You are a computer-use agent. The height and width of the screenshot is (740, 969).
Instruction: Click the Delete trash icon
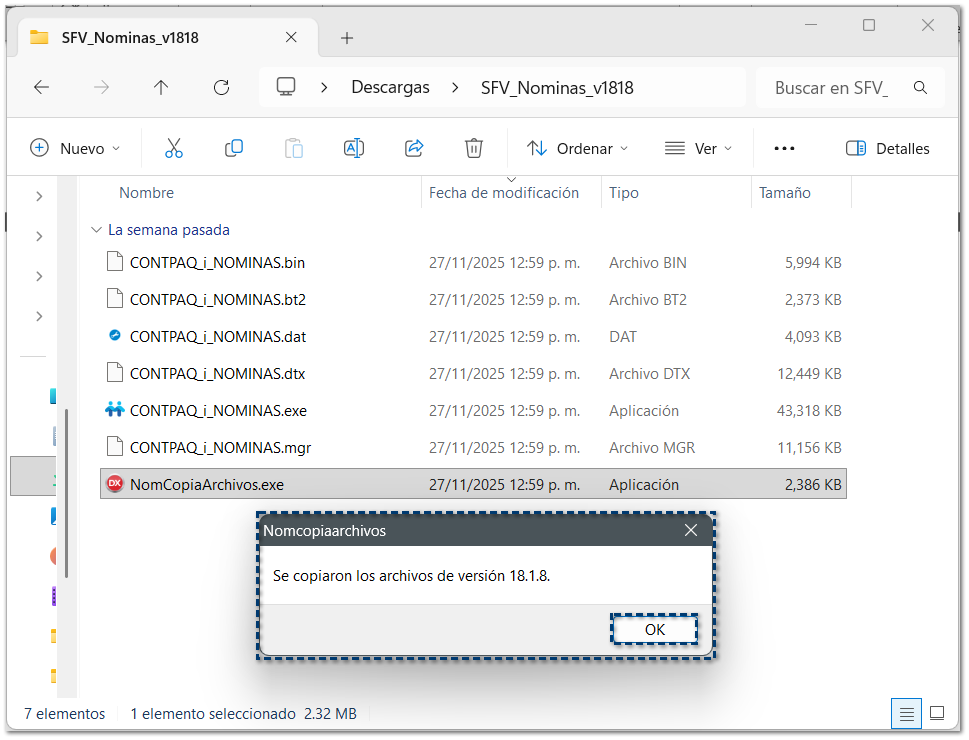tap(473, 148)
